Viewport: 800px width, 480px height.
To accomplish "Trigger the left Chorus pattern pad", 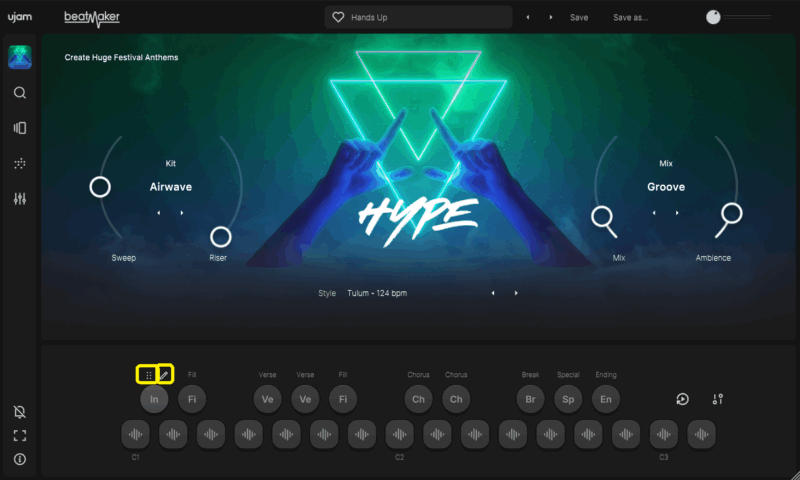I will [x=418, y=399].
